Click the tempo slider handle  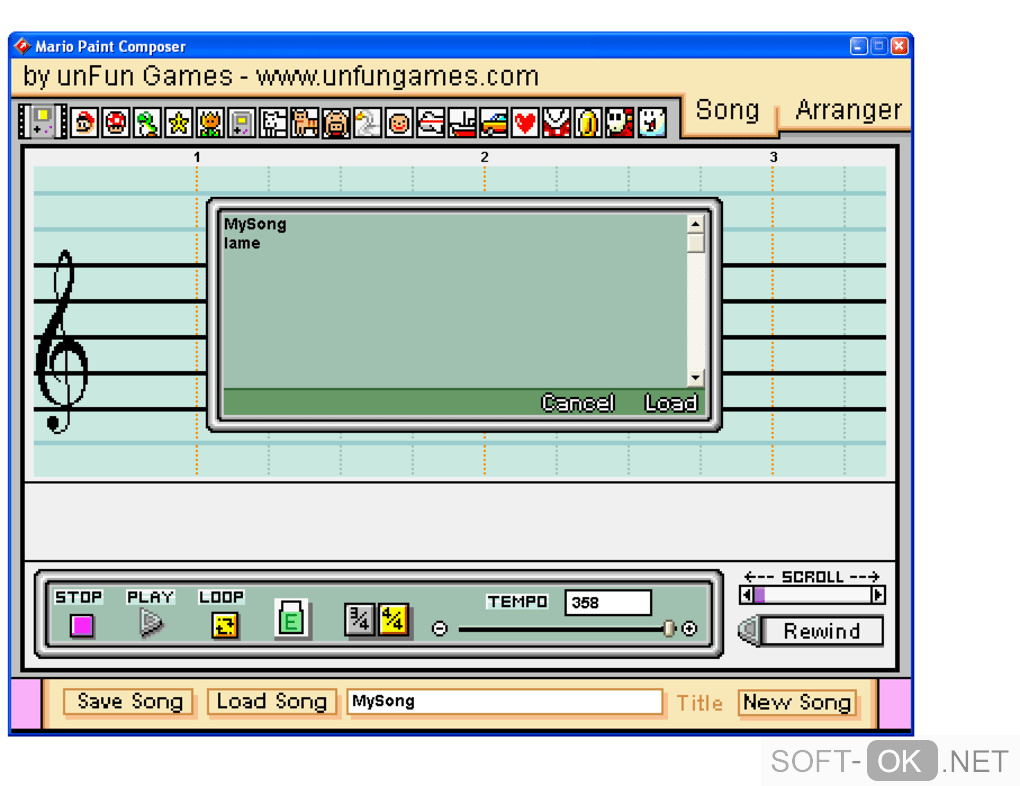tap(669, 629)
